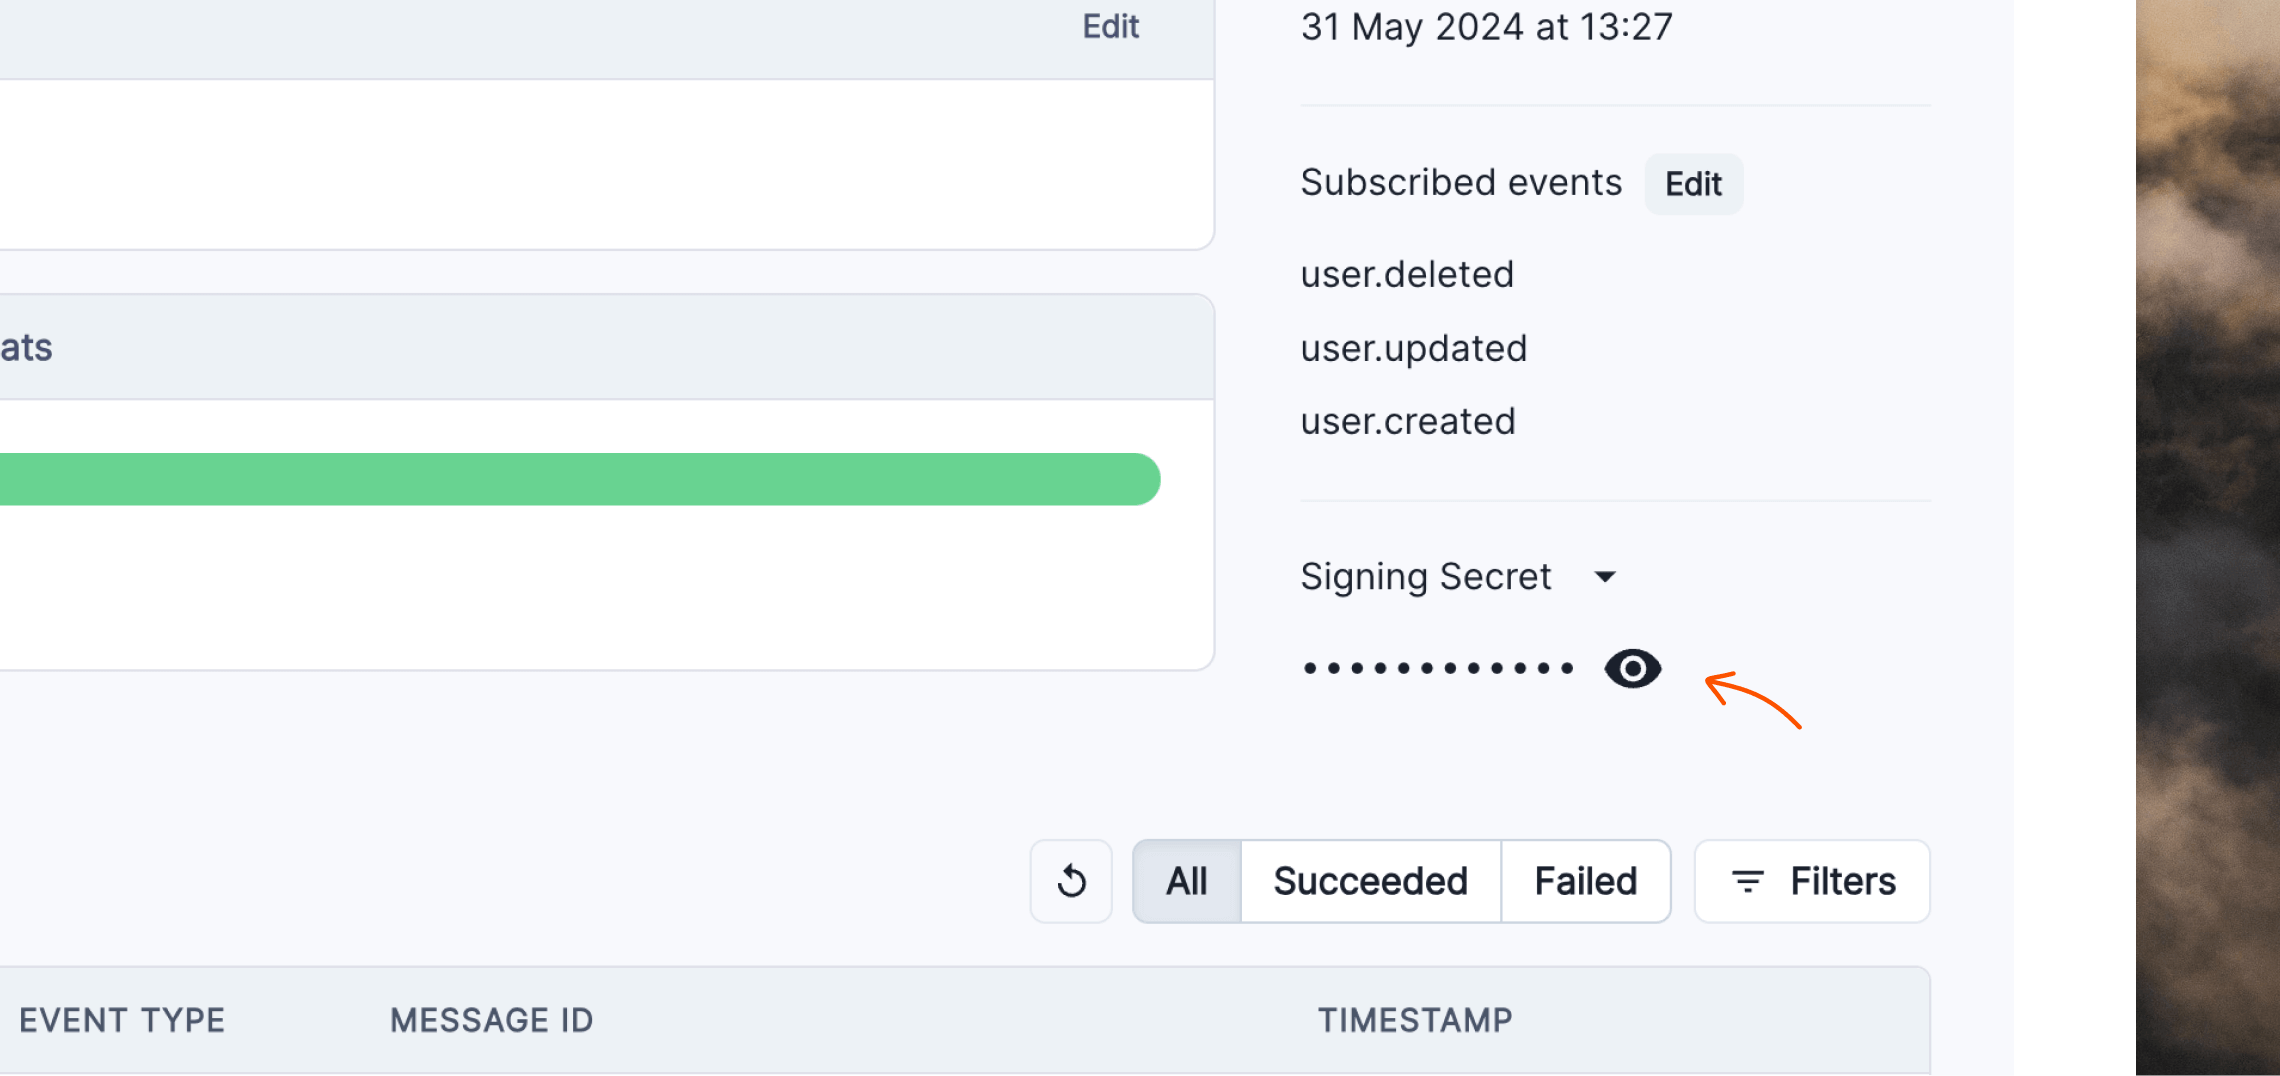Select the user.updated event

[x=1413, y=349]
